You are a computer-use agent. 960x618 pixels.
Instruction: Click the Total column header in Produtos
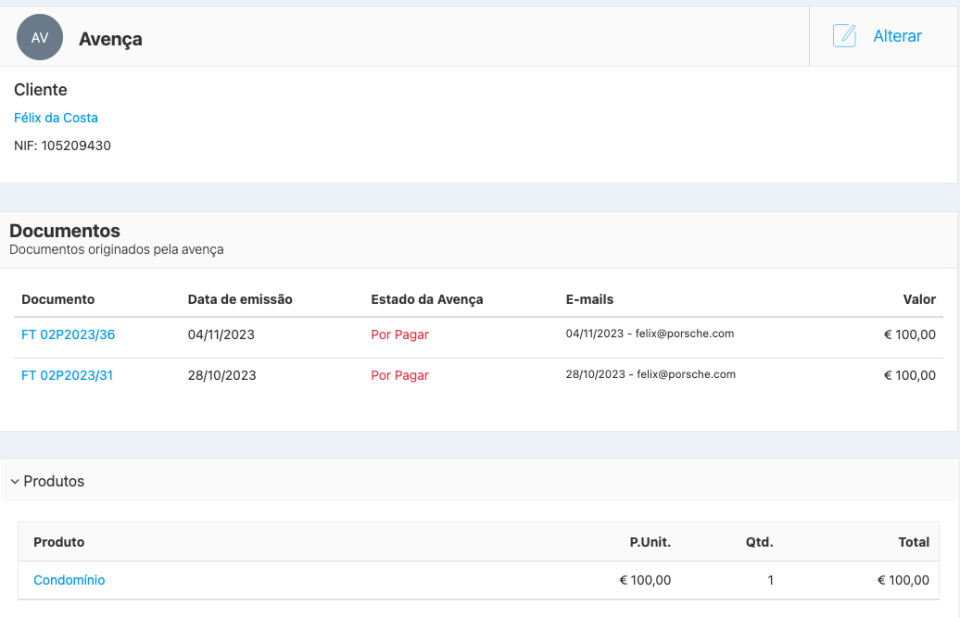913,542
